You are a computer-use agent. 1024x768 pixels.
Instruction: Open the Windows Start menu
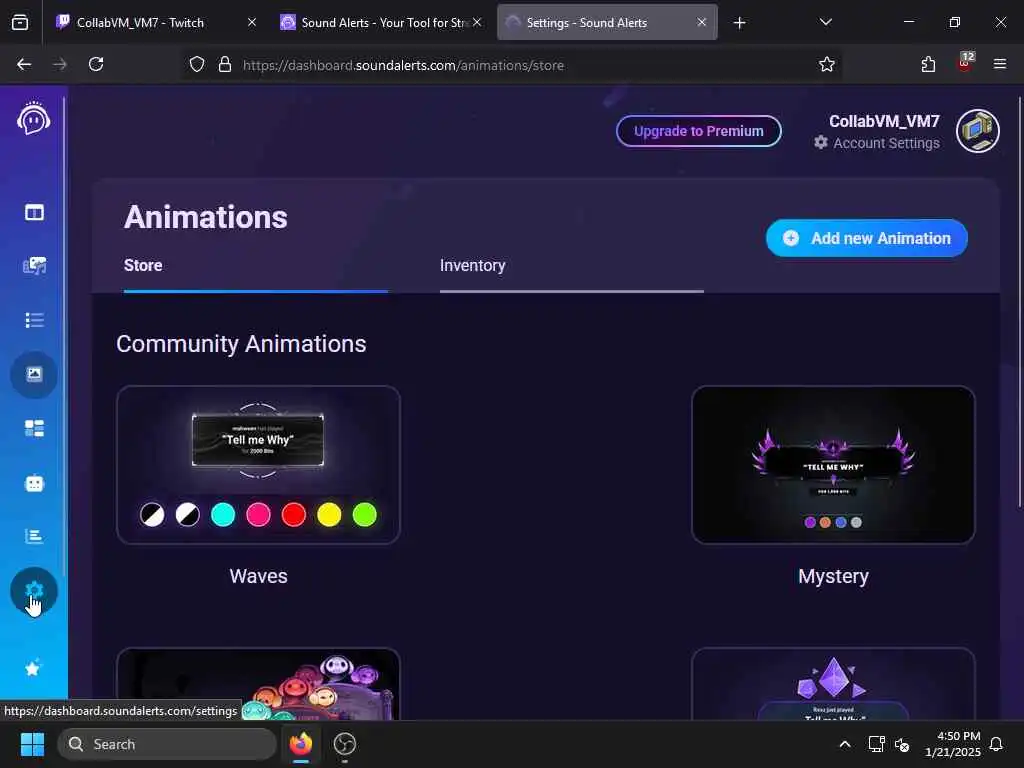point(32,744)
